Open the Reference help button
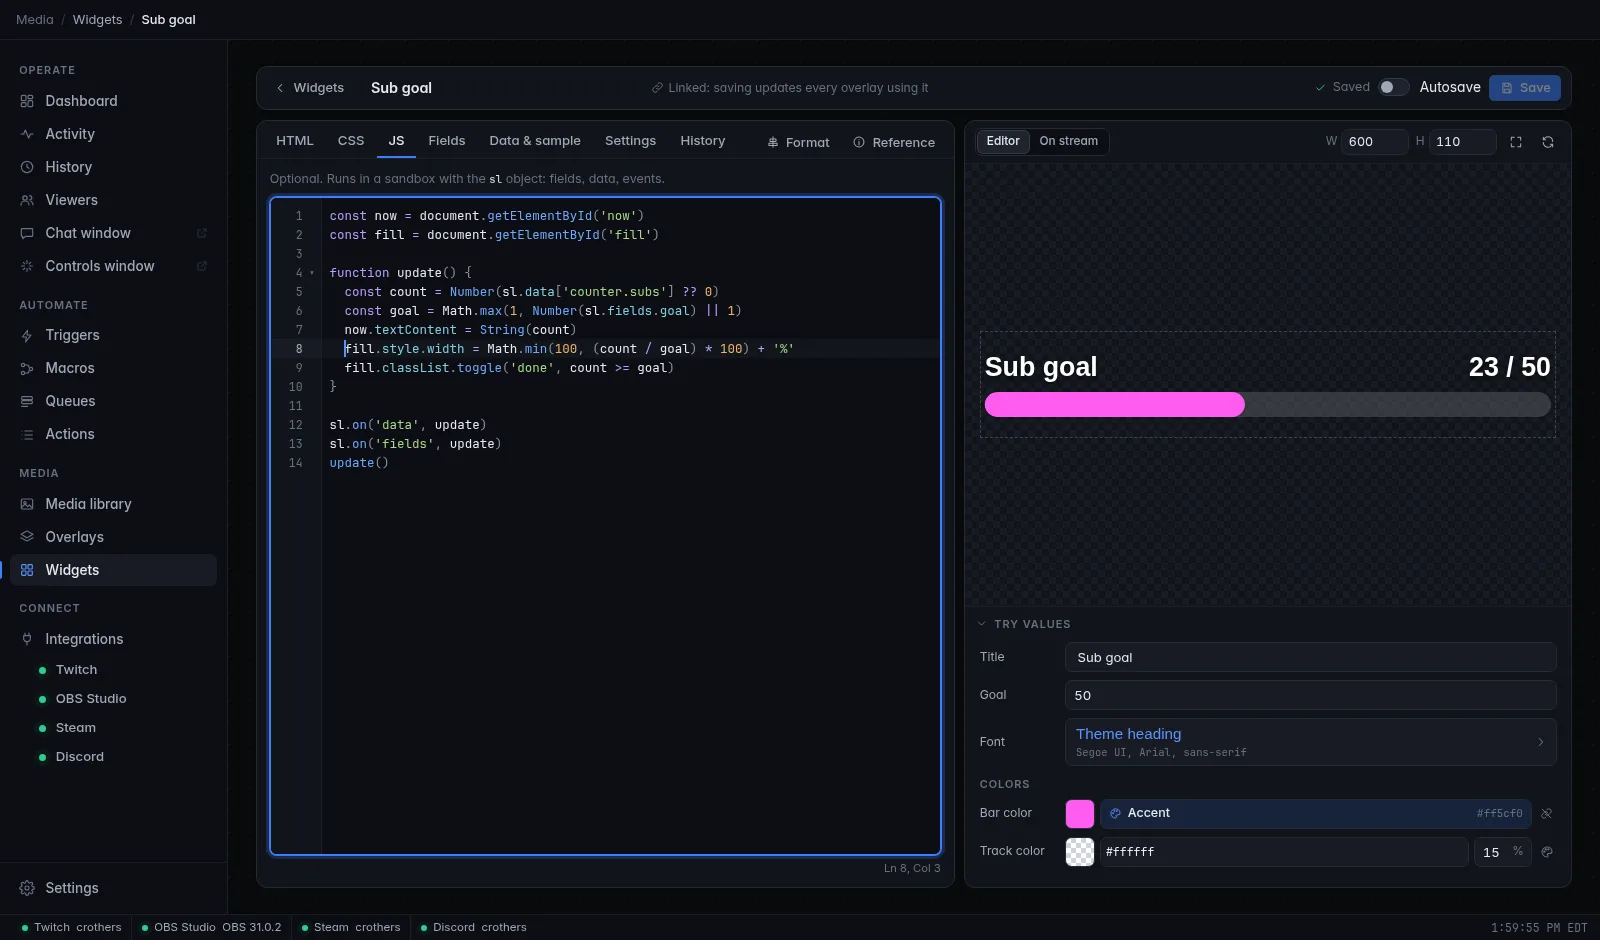Viewport: 1600px width, 940px height. 894,142
